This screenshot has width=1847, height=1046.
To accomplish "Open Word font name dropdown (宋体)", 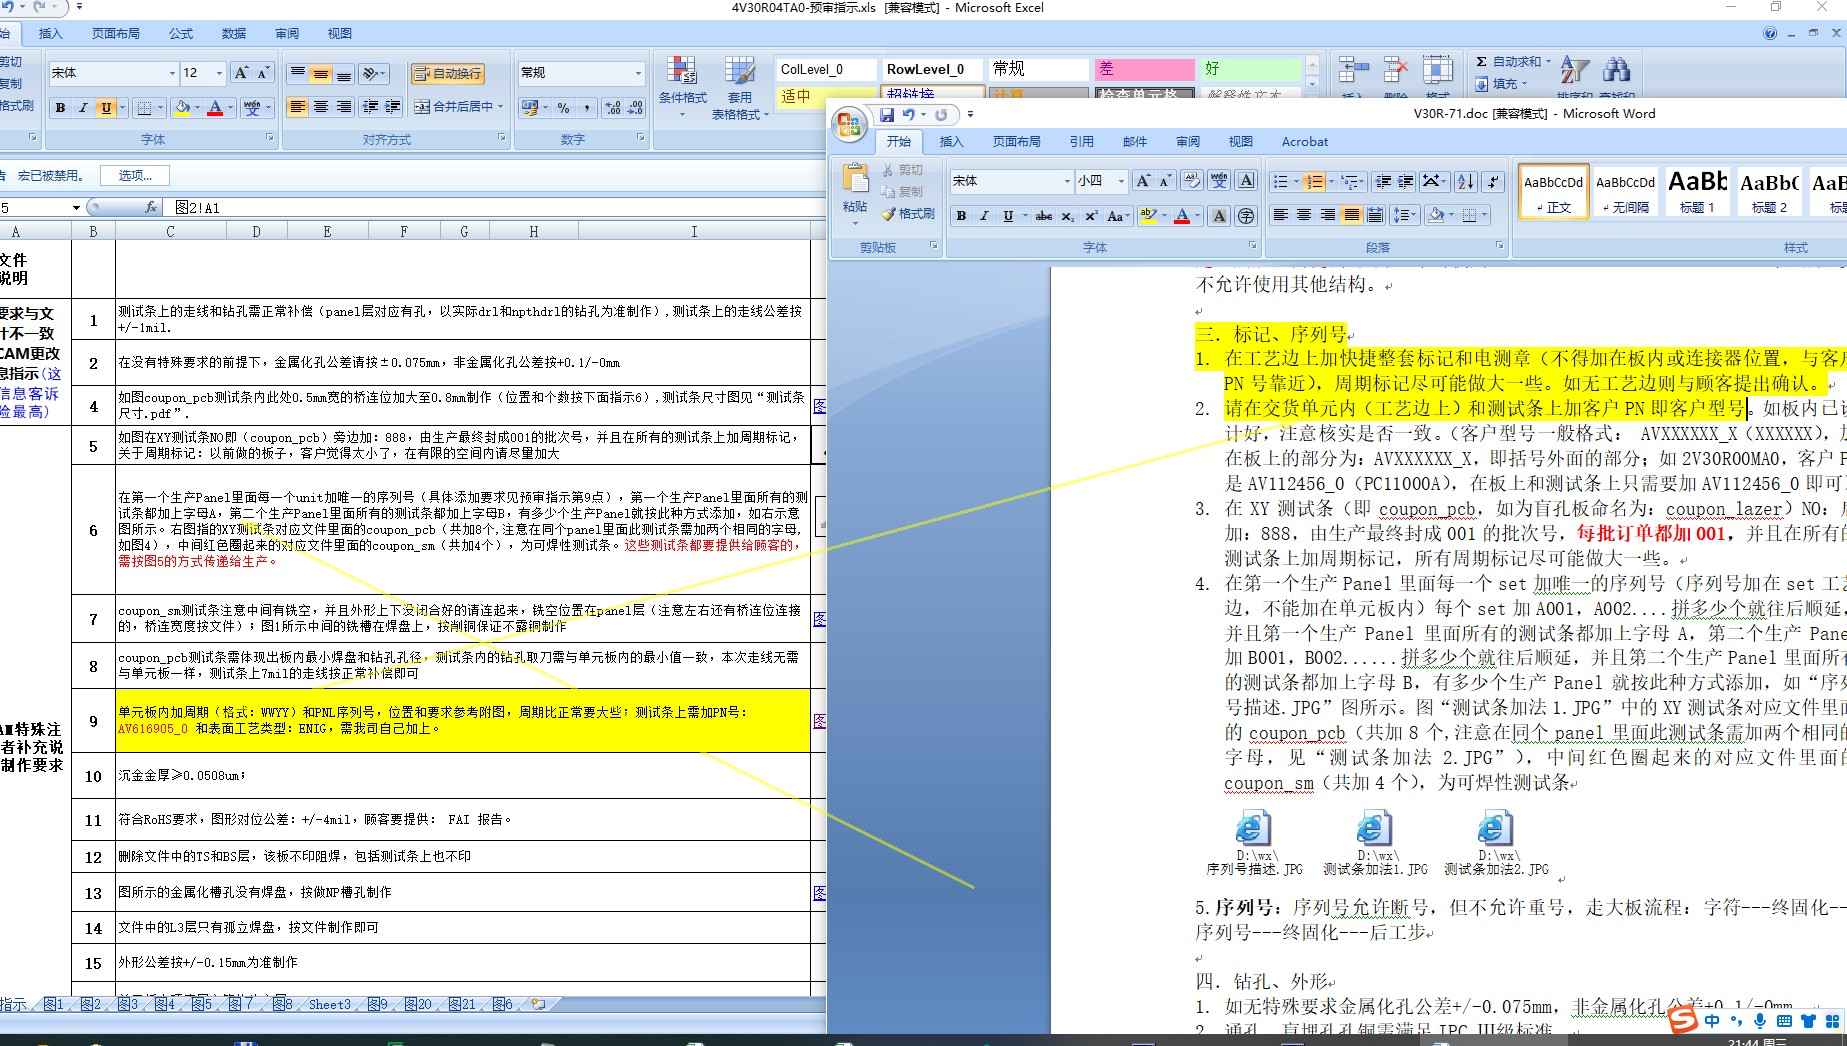I will [1067, 181].
